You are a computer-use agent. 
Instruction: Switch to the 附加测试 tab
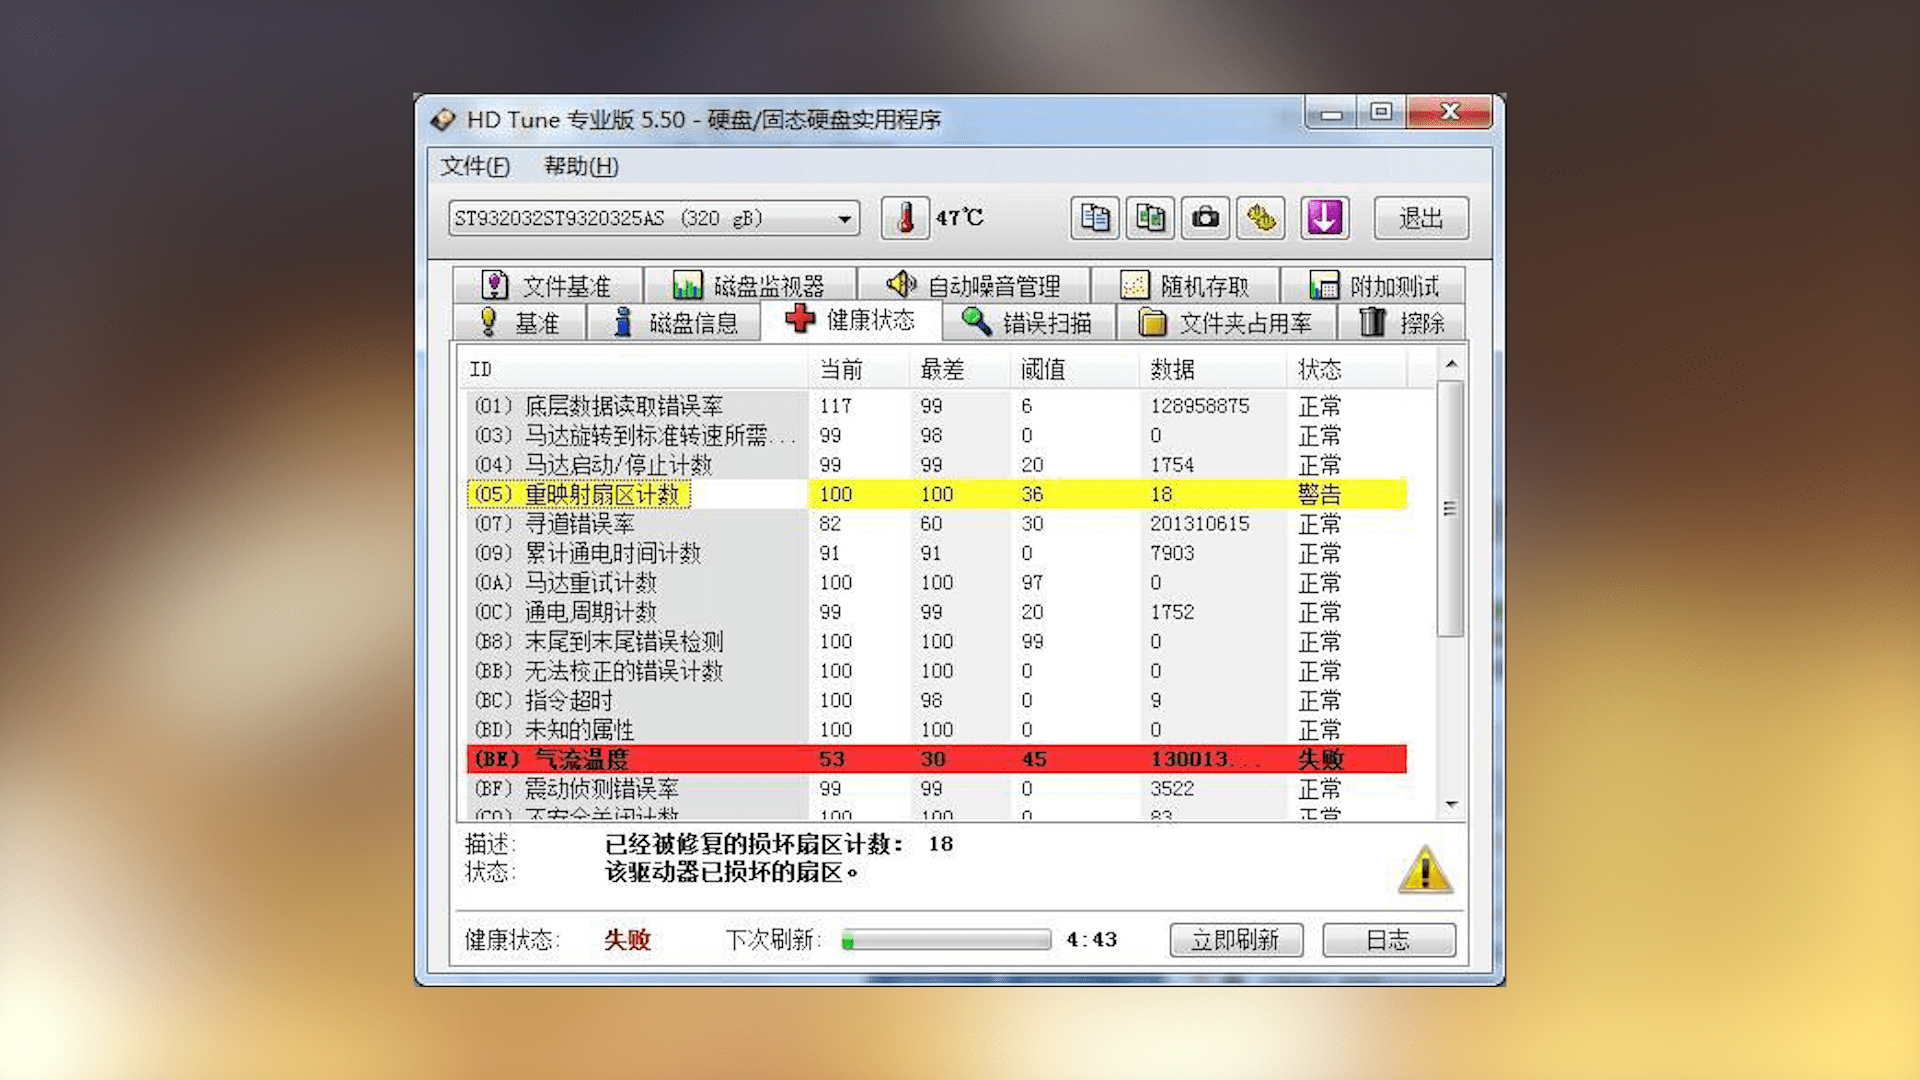(x=1374, y=286)
